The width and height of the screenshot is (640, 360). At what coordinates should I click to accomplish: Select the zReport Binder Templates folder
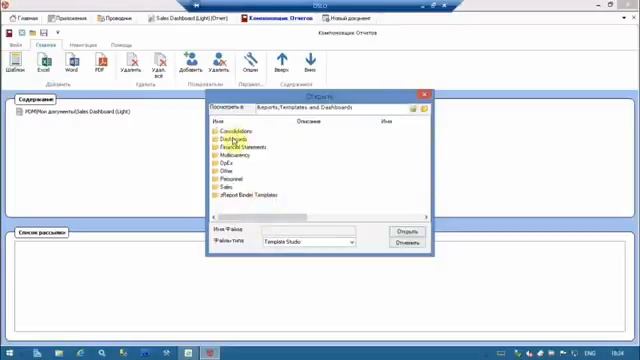coord(245,195)
